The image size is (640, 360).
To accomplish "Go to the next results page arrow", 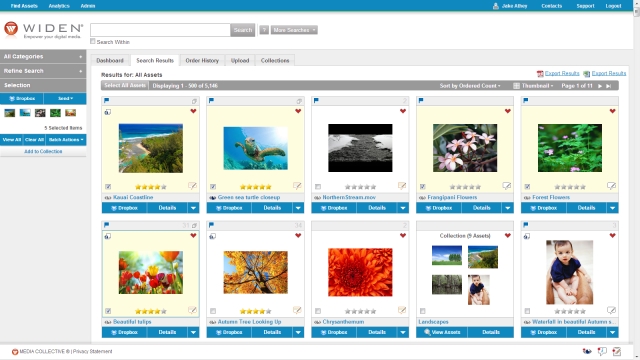I will (x=600, y=86).
